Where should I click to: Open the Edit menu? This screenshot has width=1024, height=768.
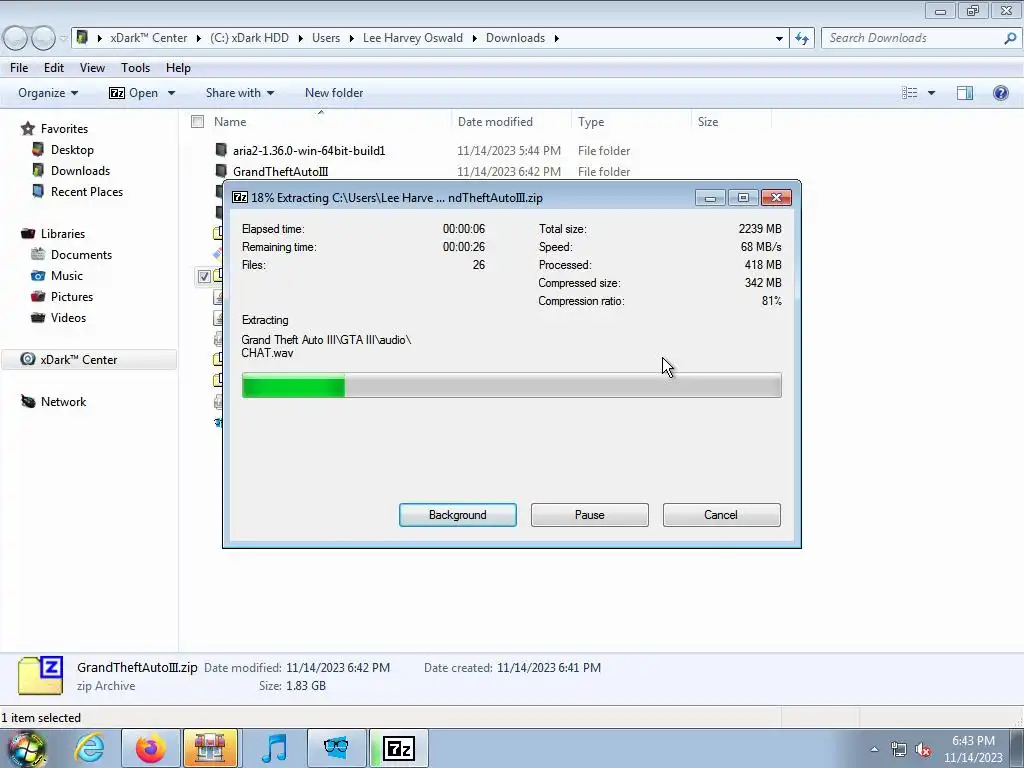tap(54, 68)
